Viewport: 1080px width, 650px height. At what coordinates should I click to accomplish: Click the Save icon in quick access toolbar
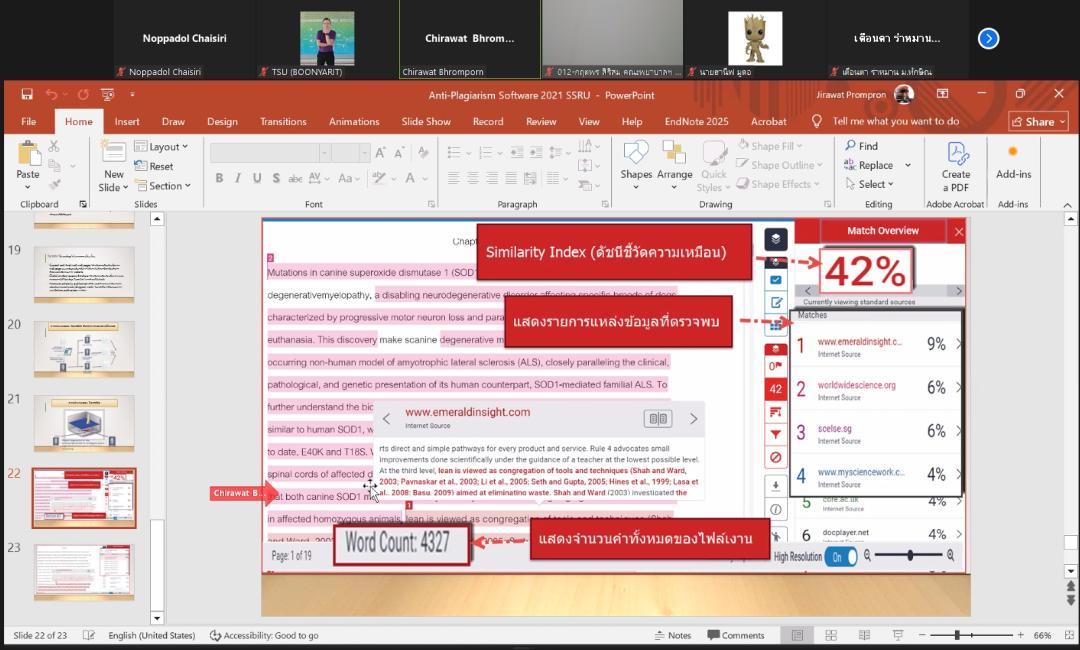point(27,95)
